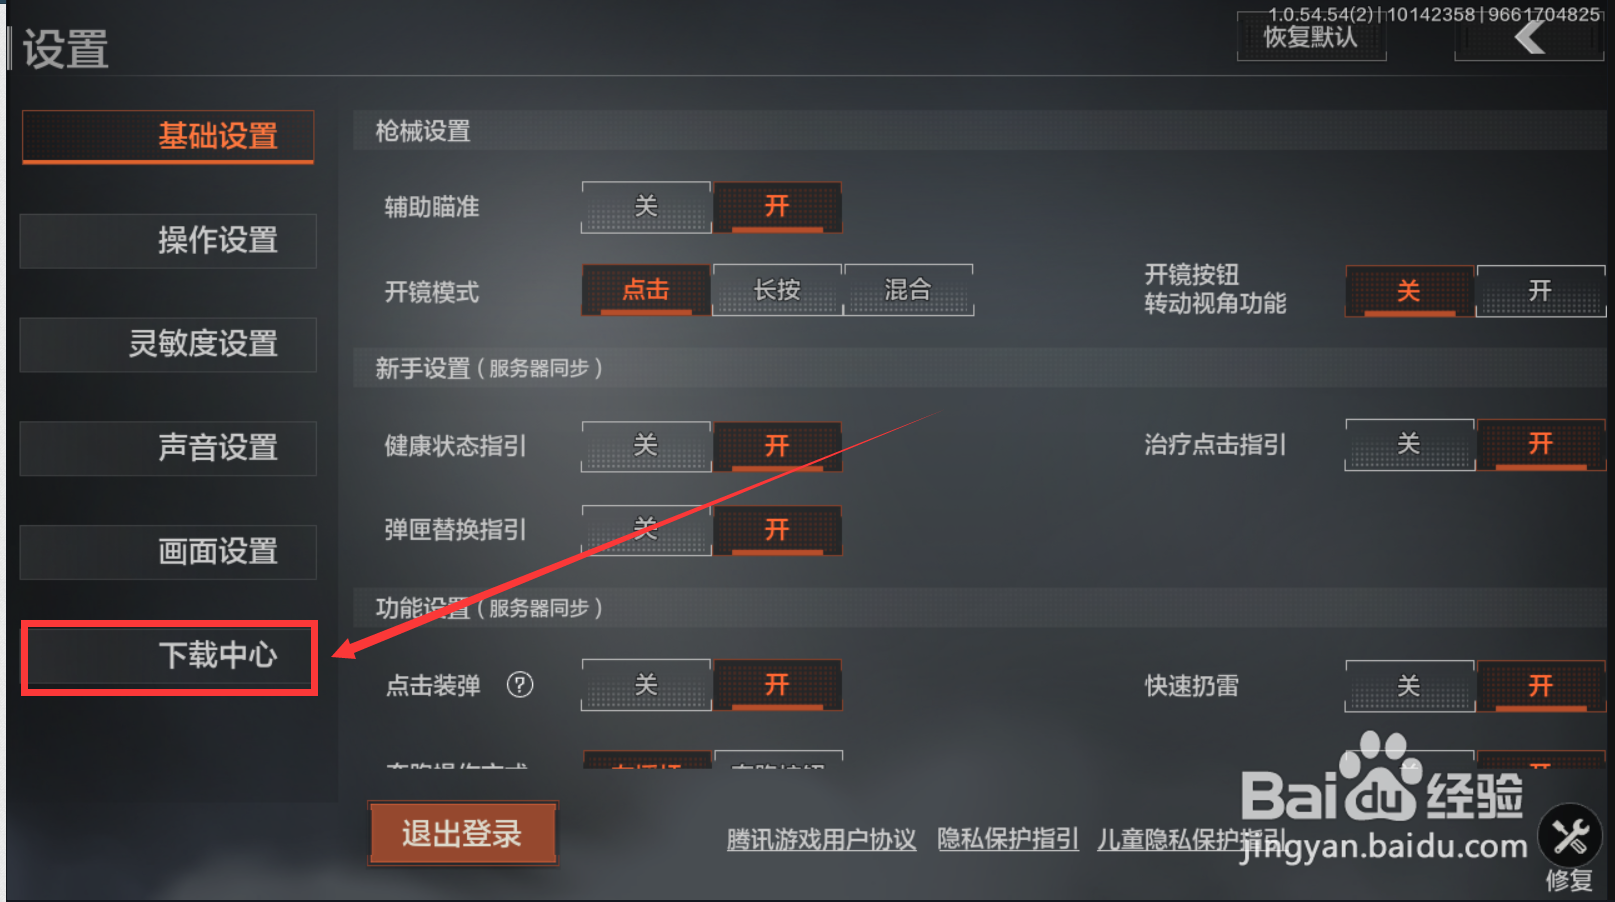Turn off 快速扔雷
The image size is (1615, 902).
[x=1409, y=686]
